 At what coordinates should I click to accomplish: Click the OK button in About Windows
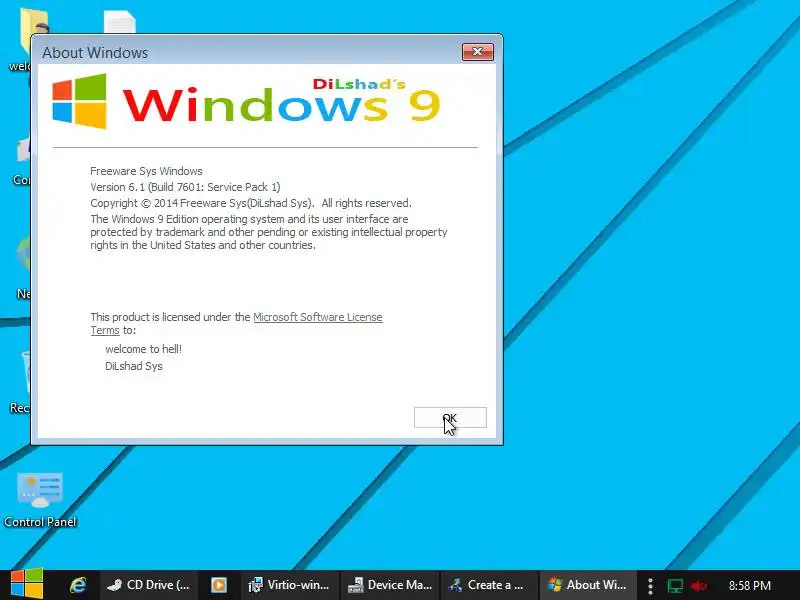click(x=450, y=418)
